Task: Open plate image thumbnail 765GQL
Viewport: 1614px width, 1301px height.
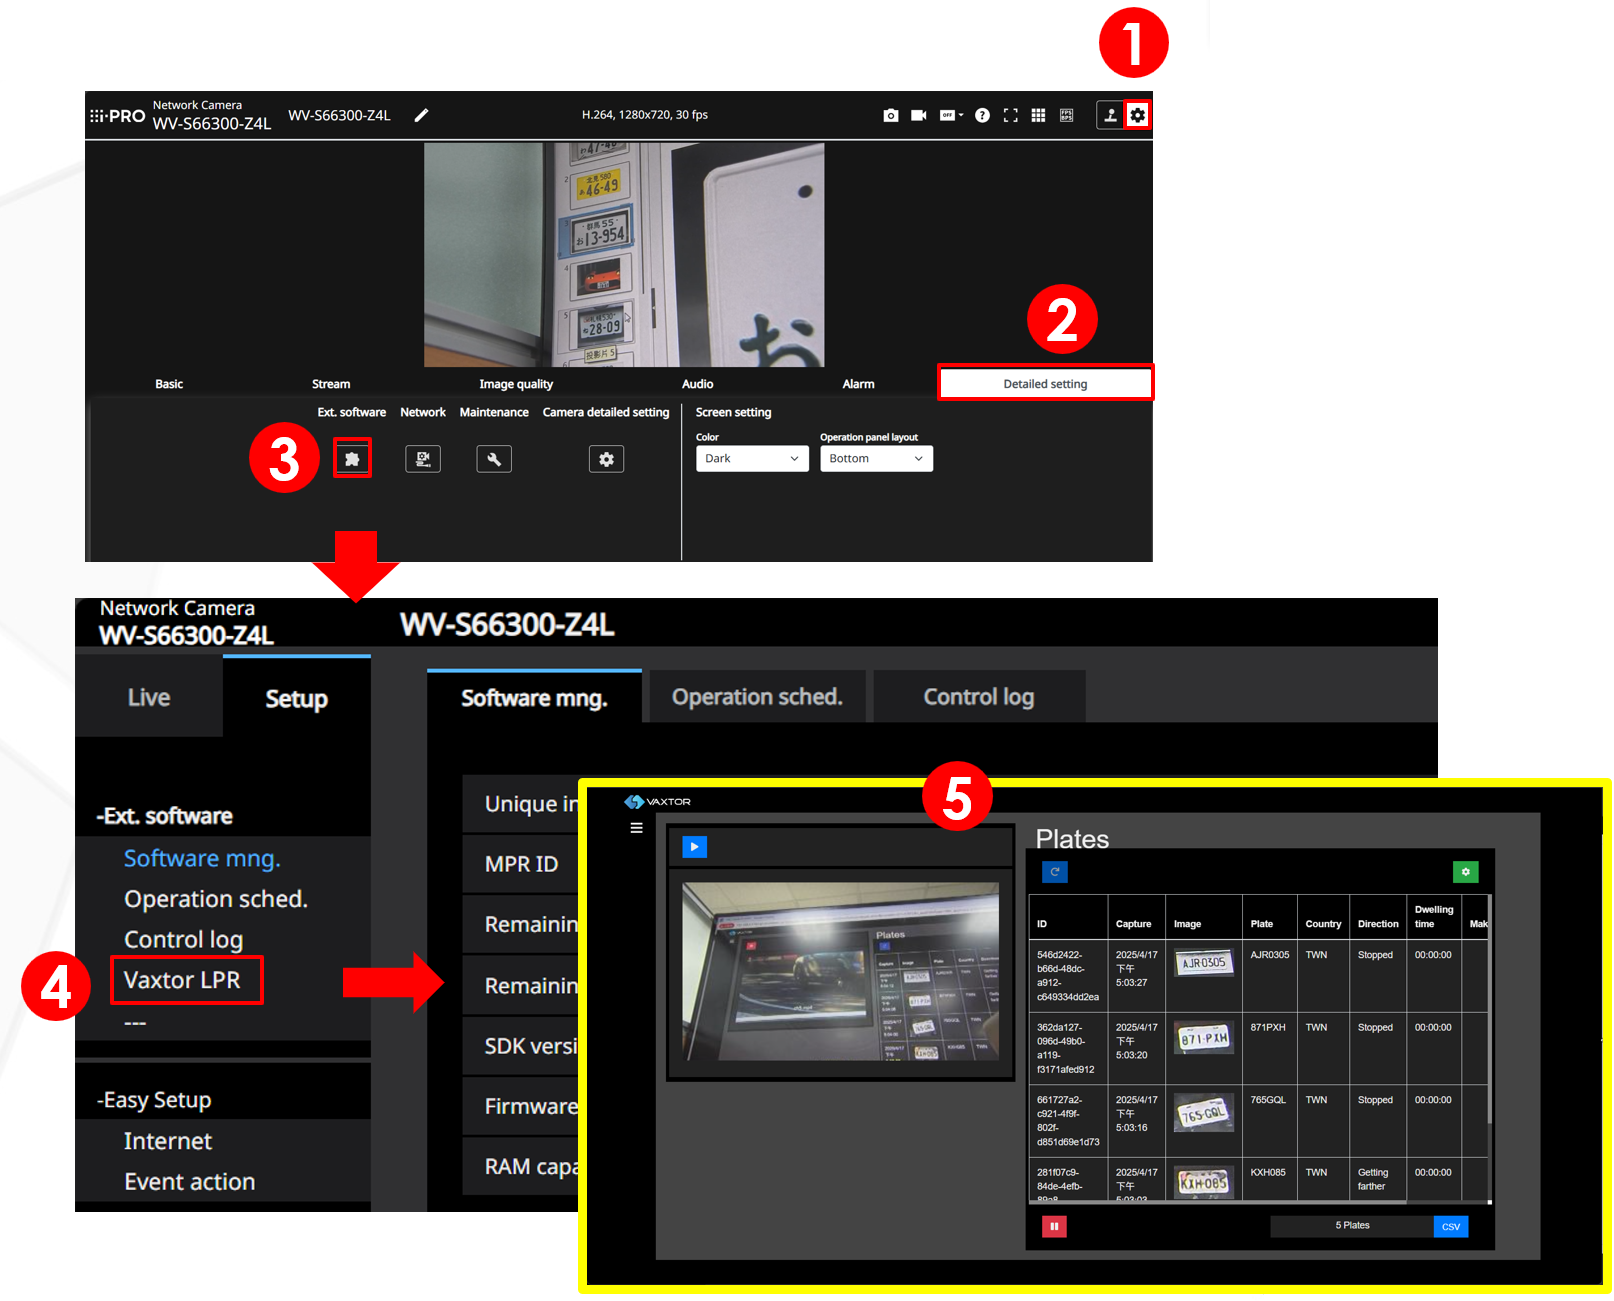Action: tap(1203, 1112)
